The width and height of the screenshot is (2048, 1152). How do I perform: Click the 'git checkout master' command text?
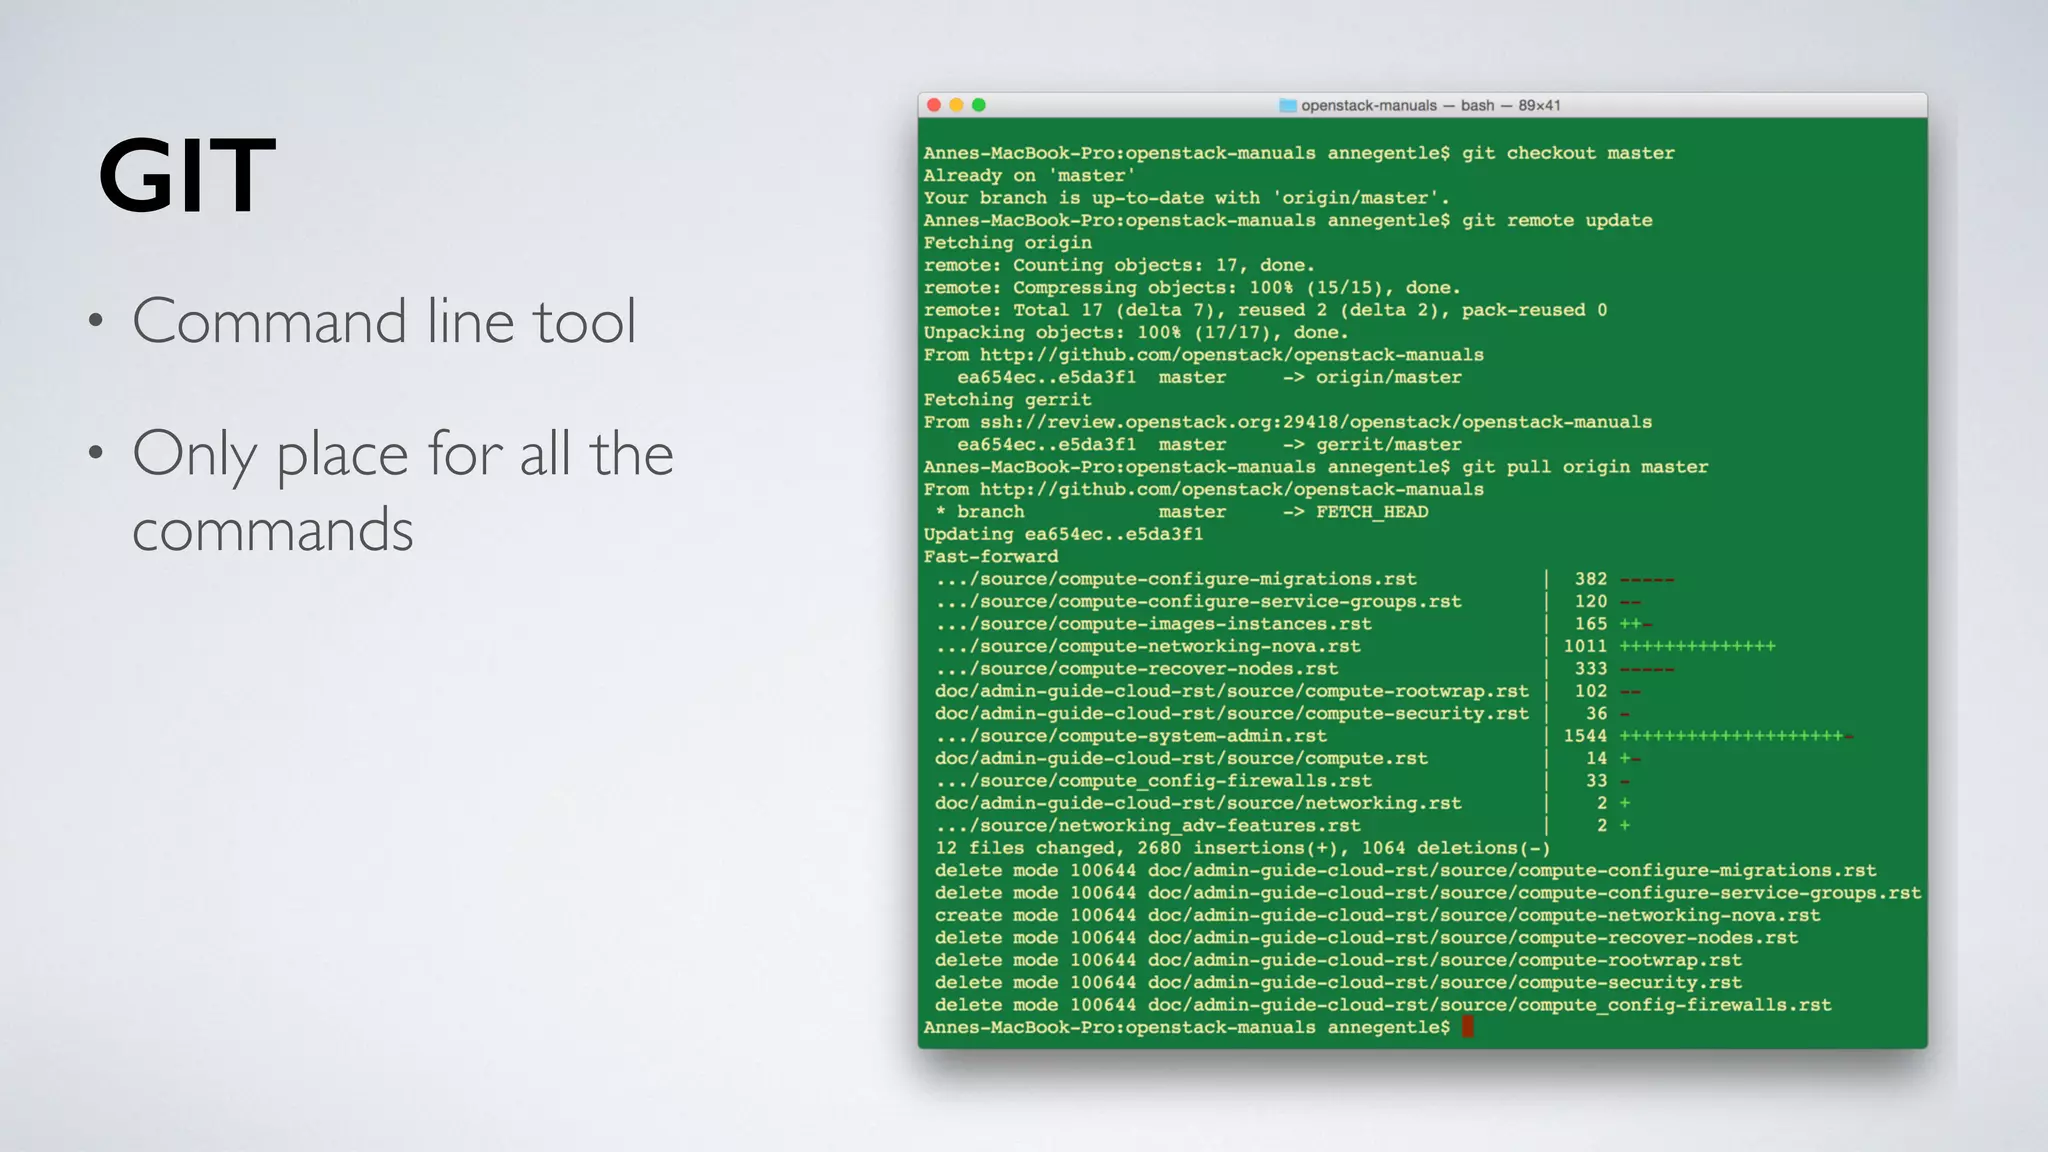[1568, 153]
